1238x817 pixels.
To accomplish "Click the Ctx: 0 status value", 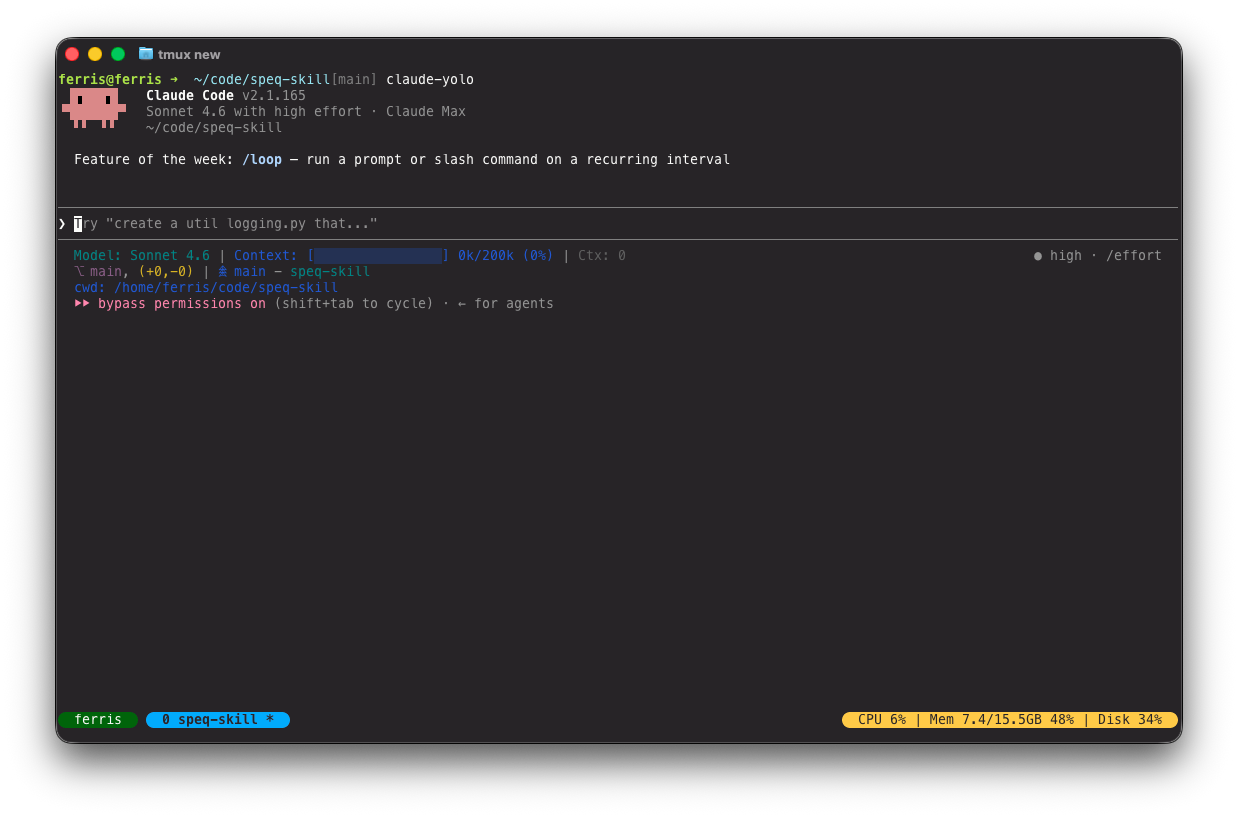I will pos(602,255).
